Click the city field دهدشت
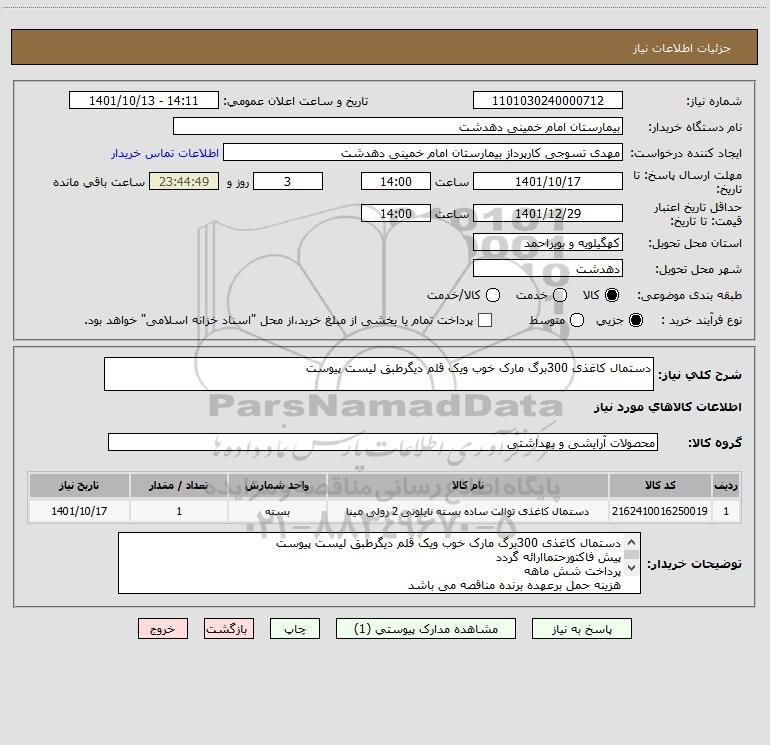The height and width of the screenshot is (745, 770). click(548, 268)
